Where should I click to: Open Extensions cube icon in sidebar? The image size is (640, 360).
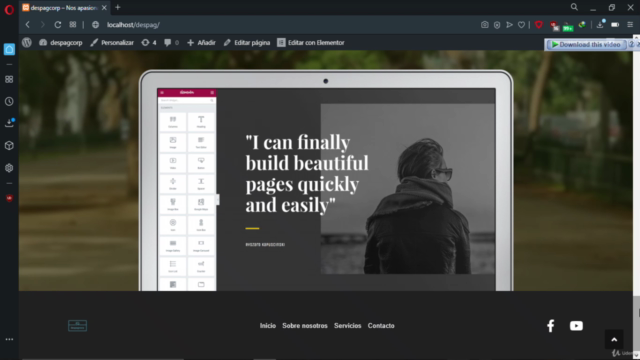[9, 146]
